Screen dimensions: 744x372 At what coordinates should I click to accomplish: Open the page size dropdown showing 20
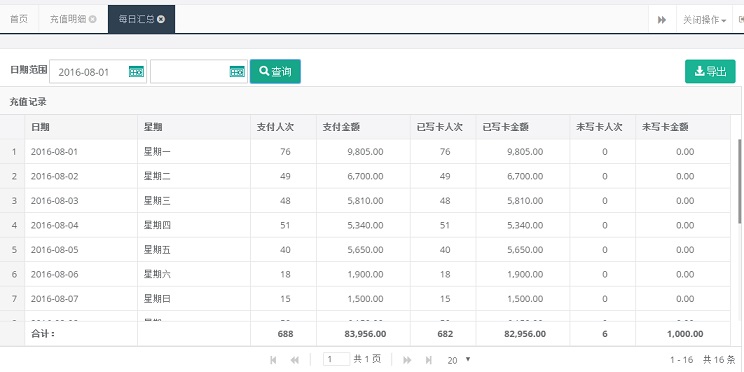(459, 360)
